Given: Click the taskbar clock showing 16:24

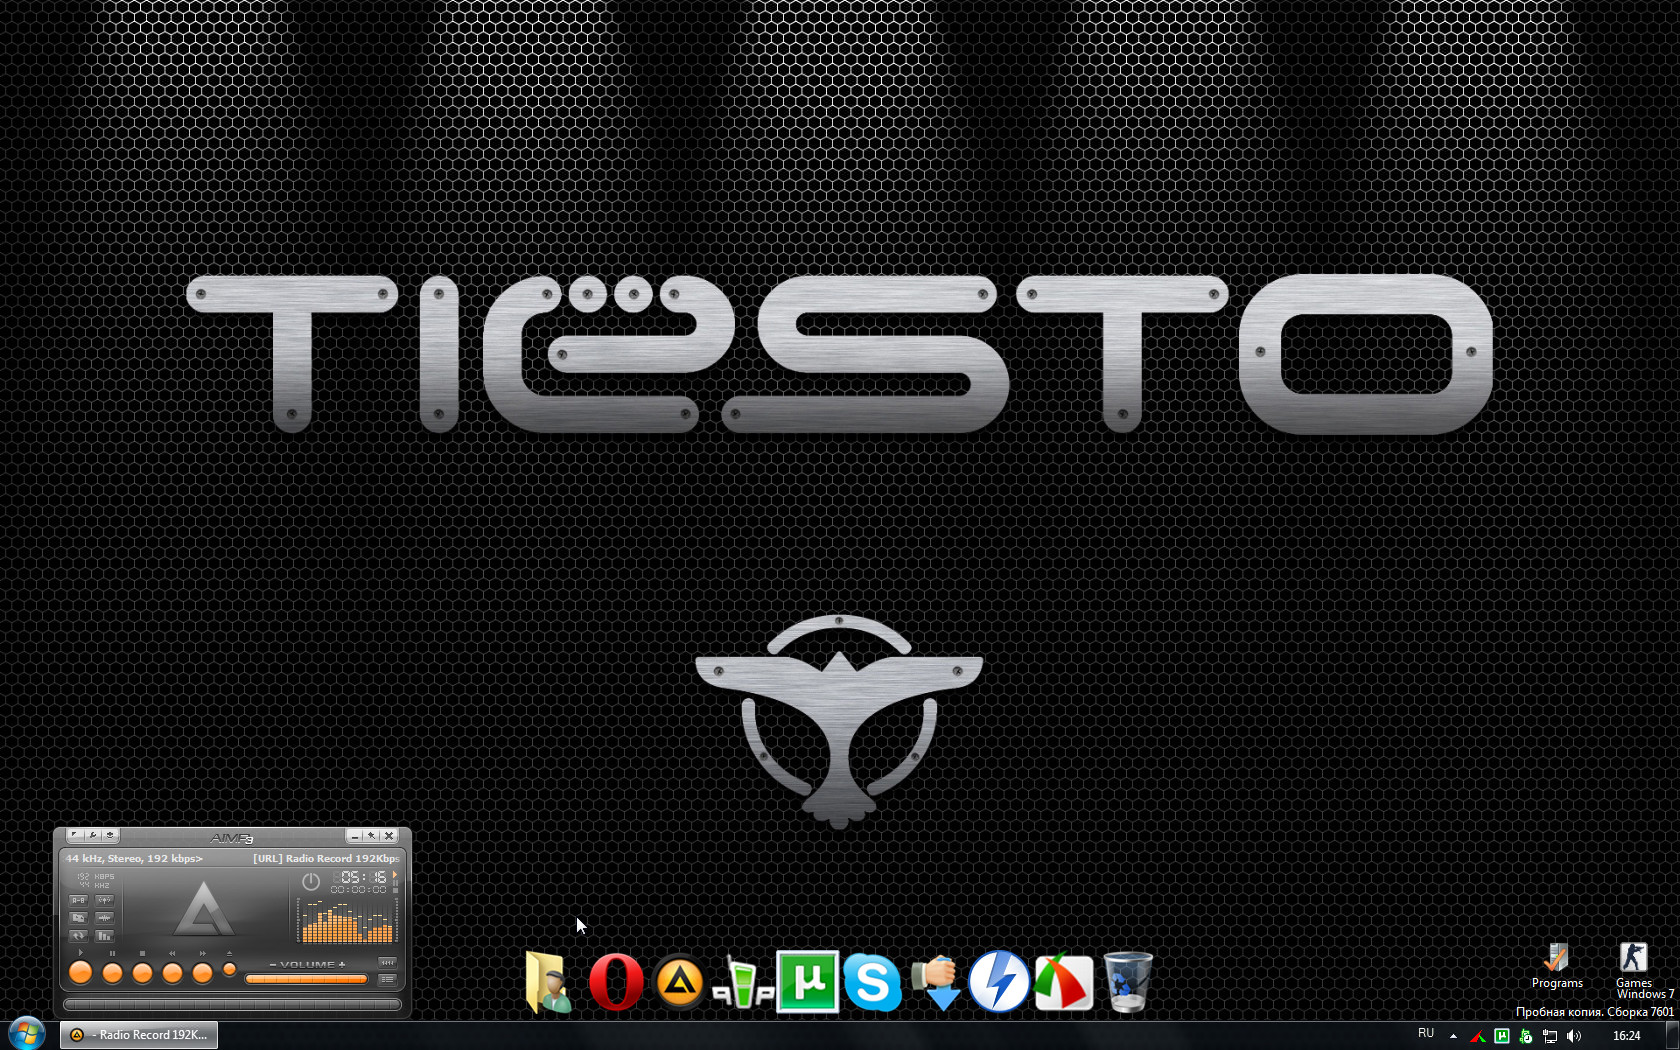Looking at the screenshot, I should pyautogui.click(x=1627, y=1036).
